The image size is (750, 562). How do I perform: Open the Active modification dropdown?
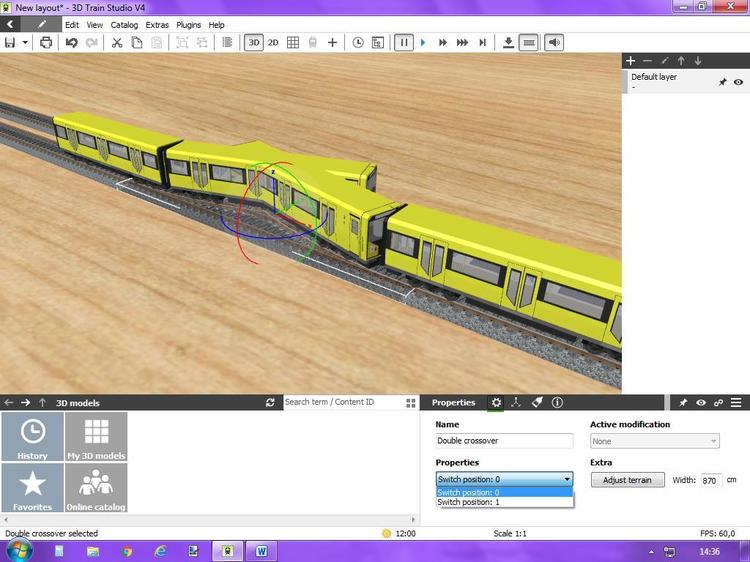[x=655, y=441]
